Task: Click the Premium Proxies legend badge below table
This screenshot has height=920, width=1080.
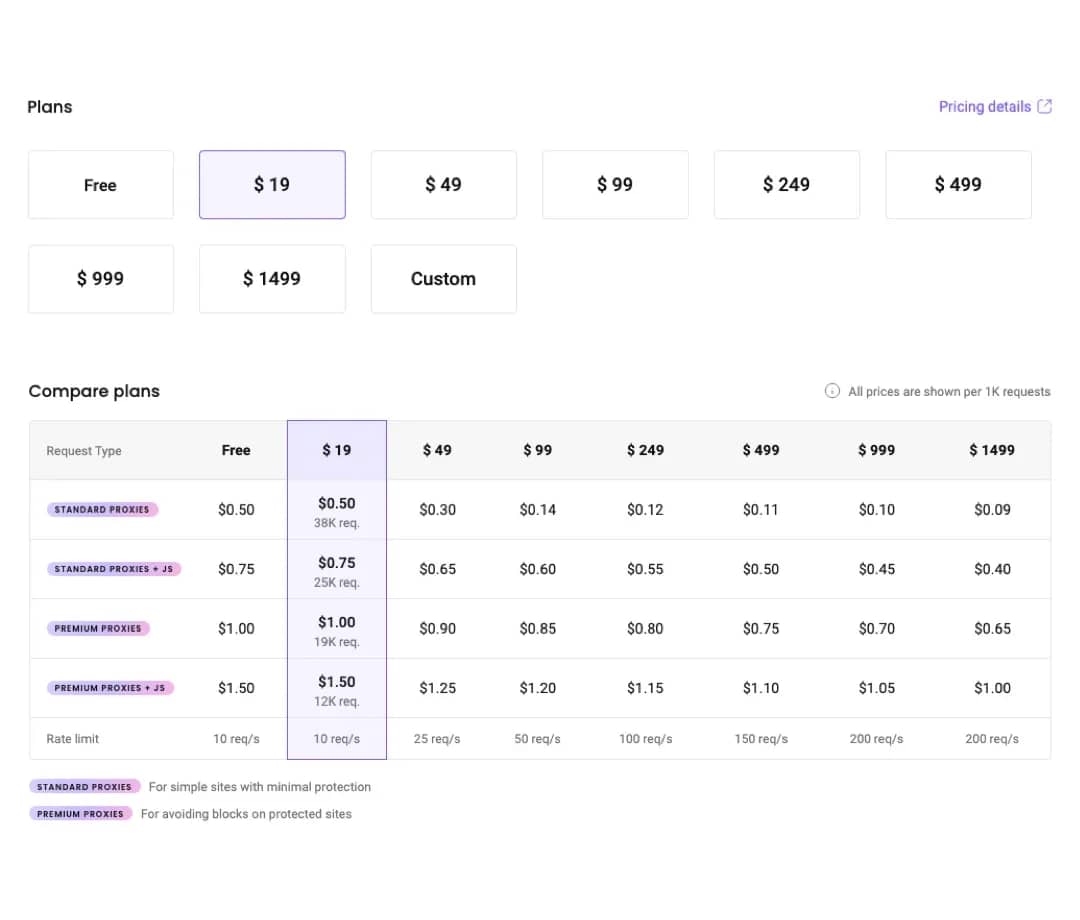Action: [81, 814]
